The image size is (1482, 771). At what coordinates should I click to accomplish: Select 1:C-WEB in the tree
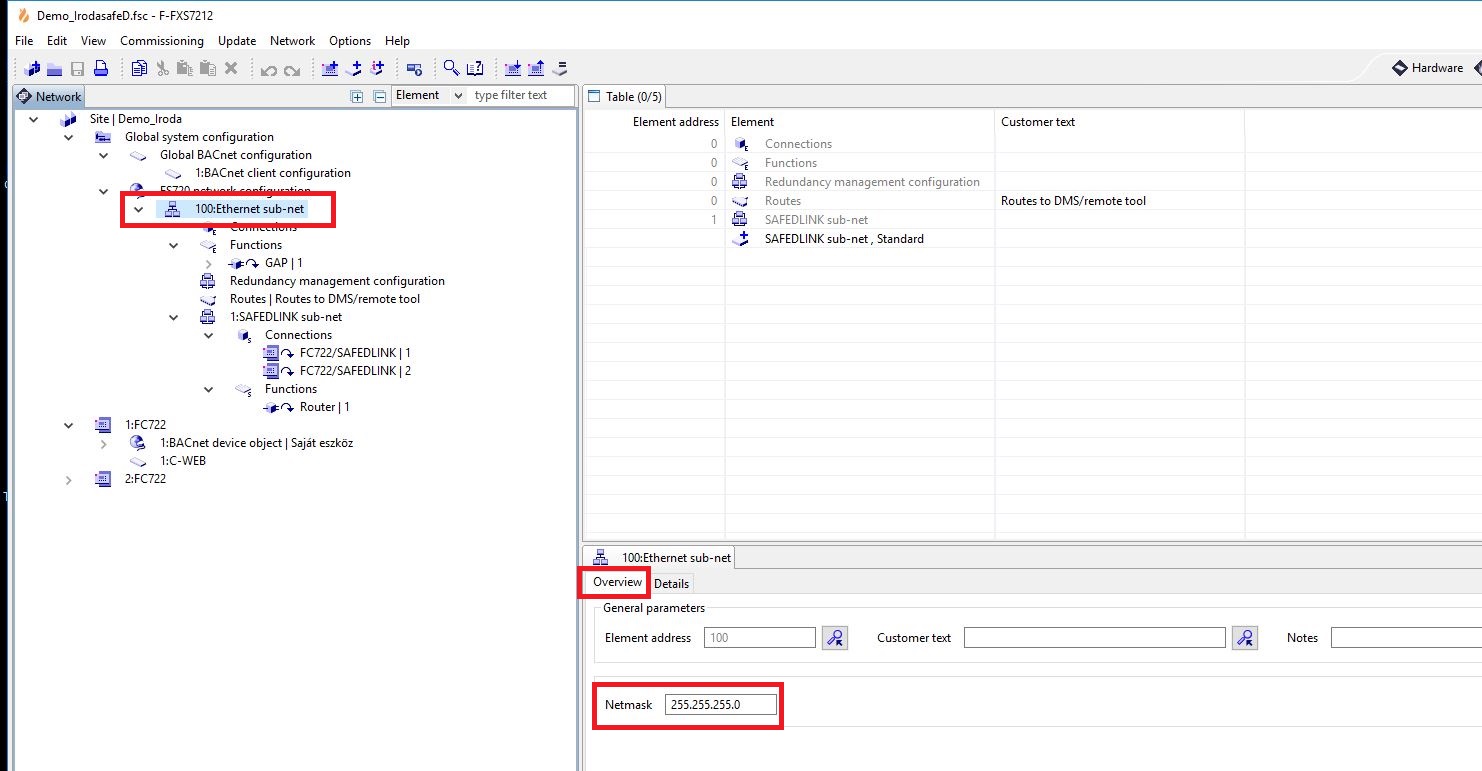coord(182,461)
